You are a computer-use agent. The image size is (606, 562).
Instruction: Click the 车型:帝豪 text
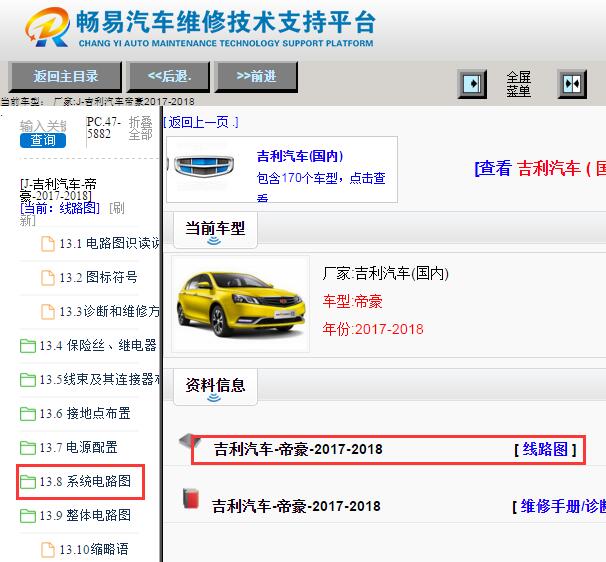click(352, 301)
